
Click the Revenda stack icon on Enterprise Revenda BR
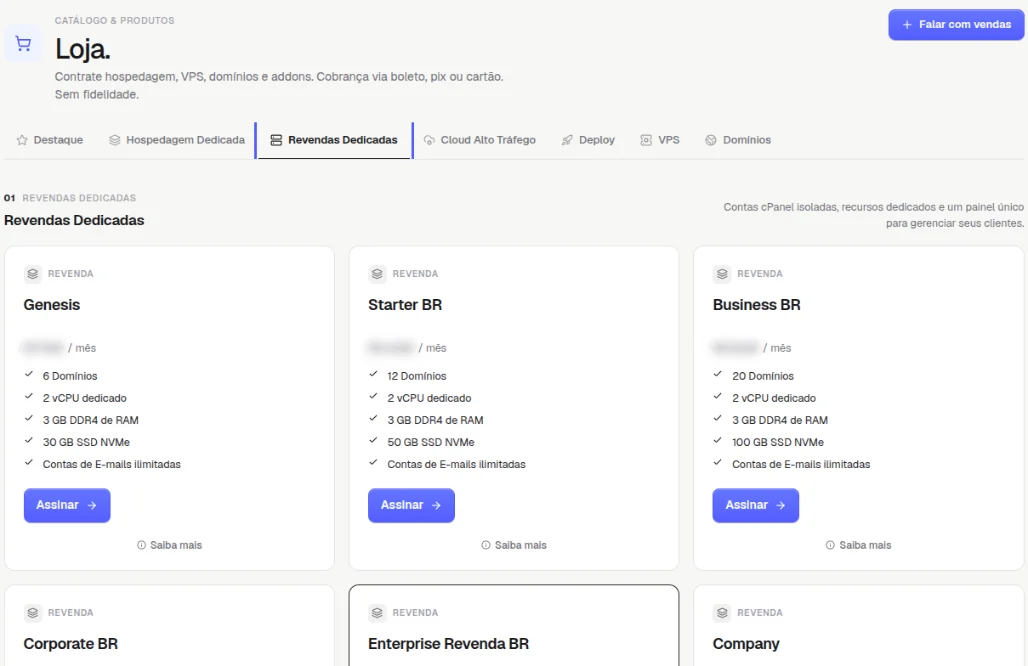pos(377,613)
